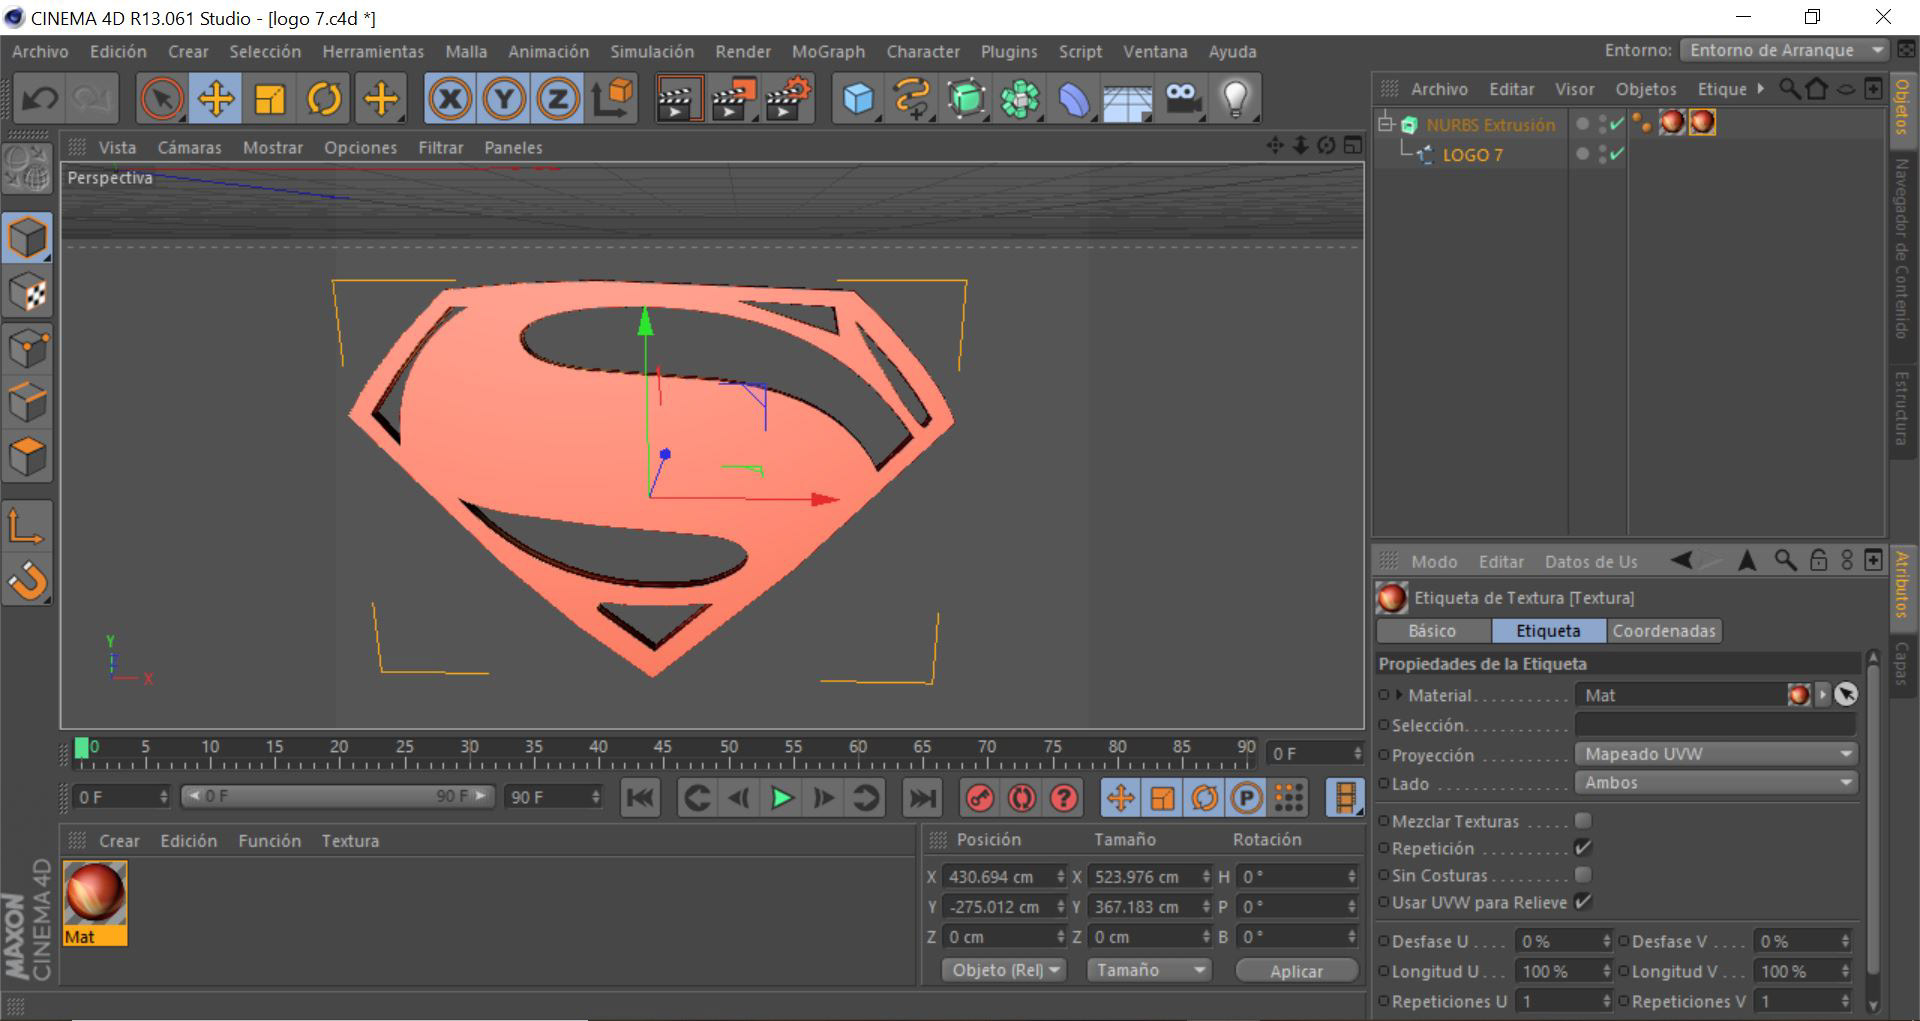Open the Proyección Mapeado UVW dropdown
Image resolution: width=1920 pixels, height=1021 pixels.
tap(1716, 754)
